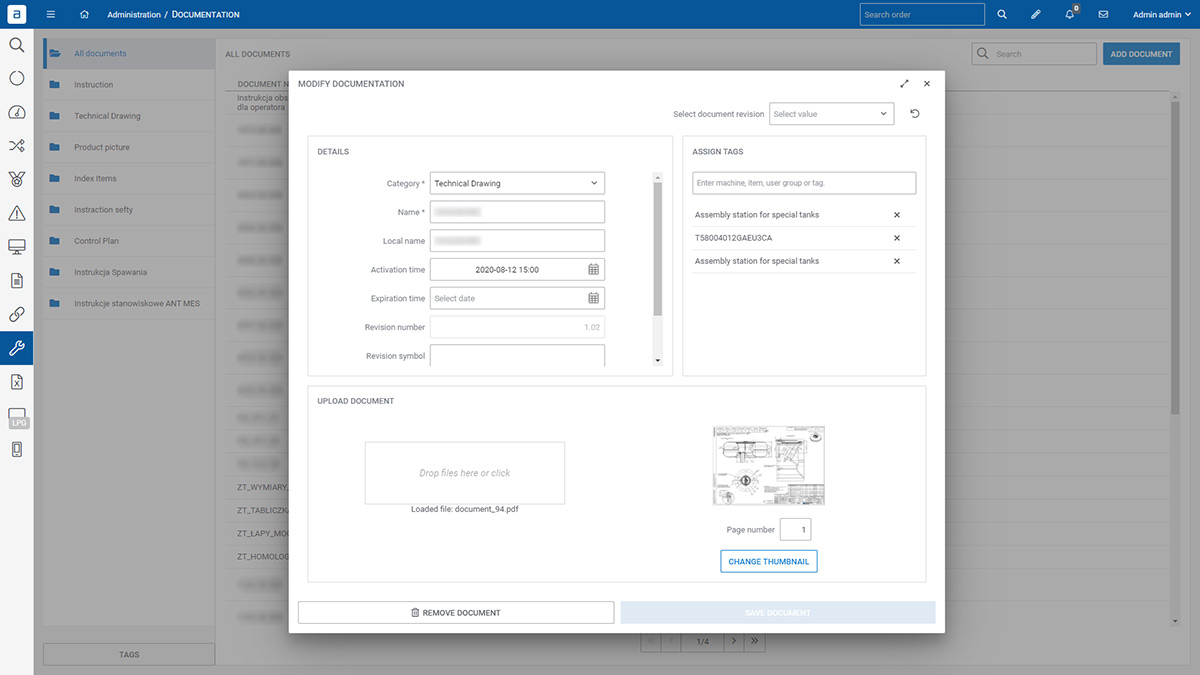Click the Drop files here upload area

pyautogui.click(x=465, y=473)
